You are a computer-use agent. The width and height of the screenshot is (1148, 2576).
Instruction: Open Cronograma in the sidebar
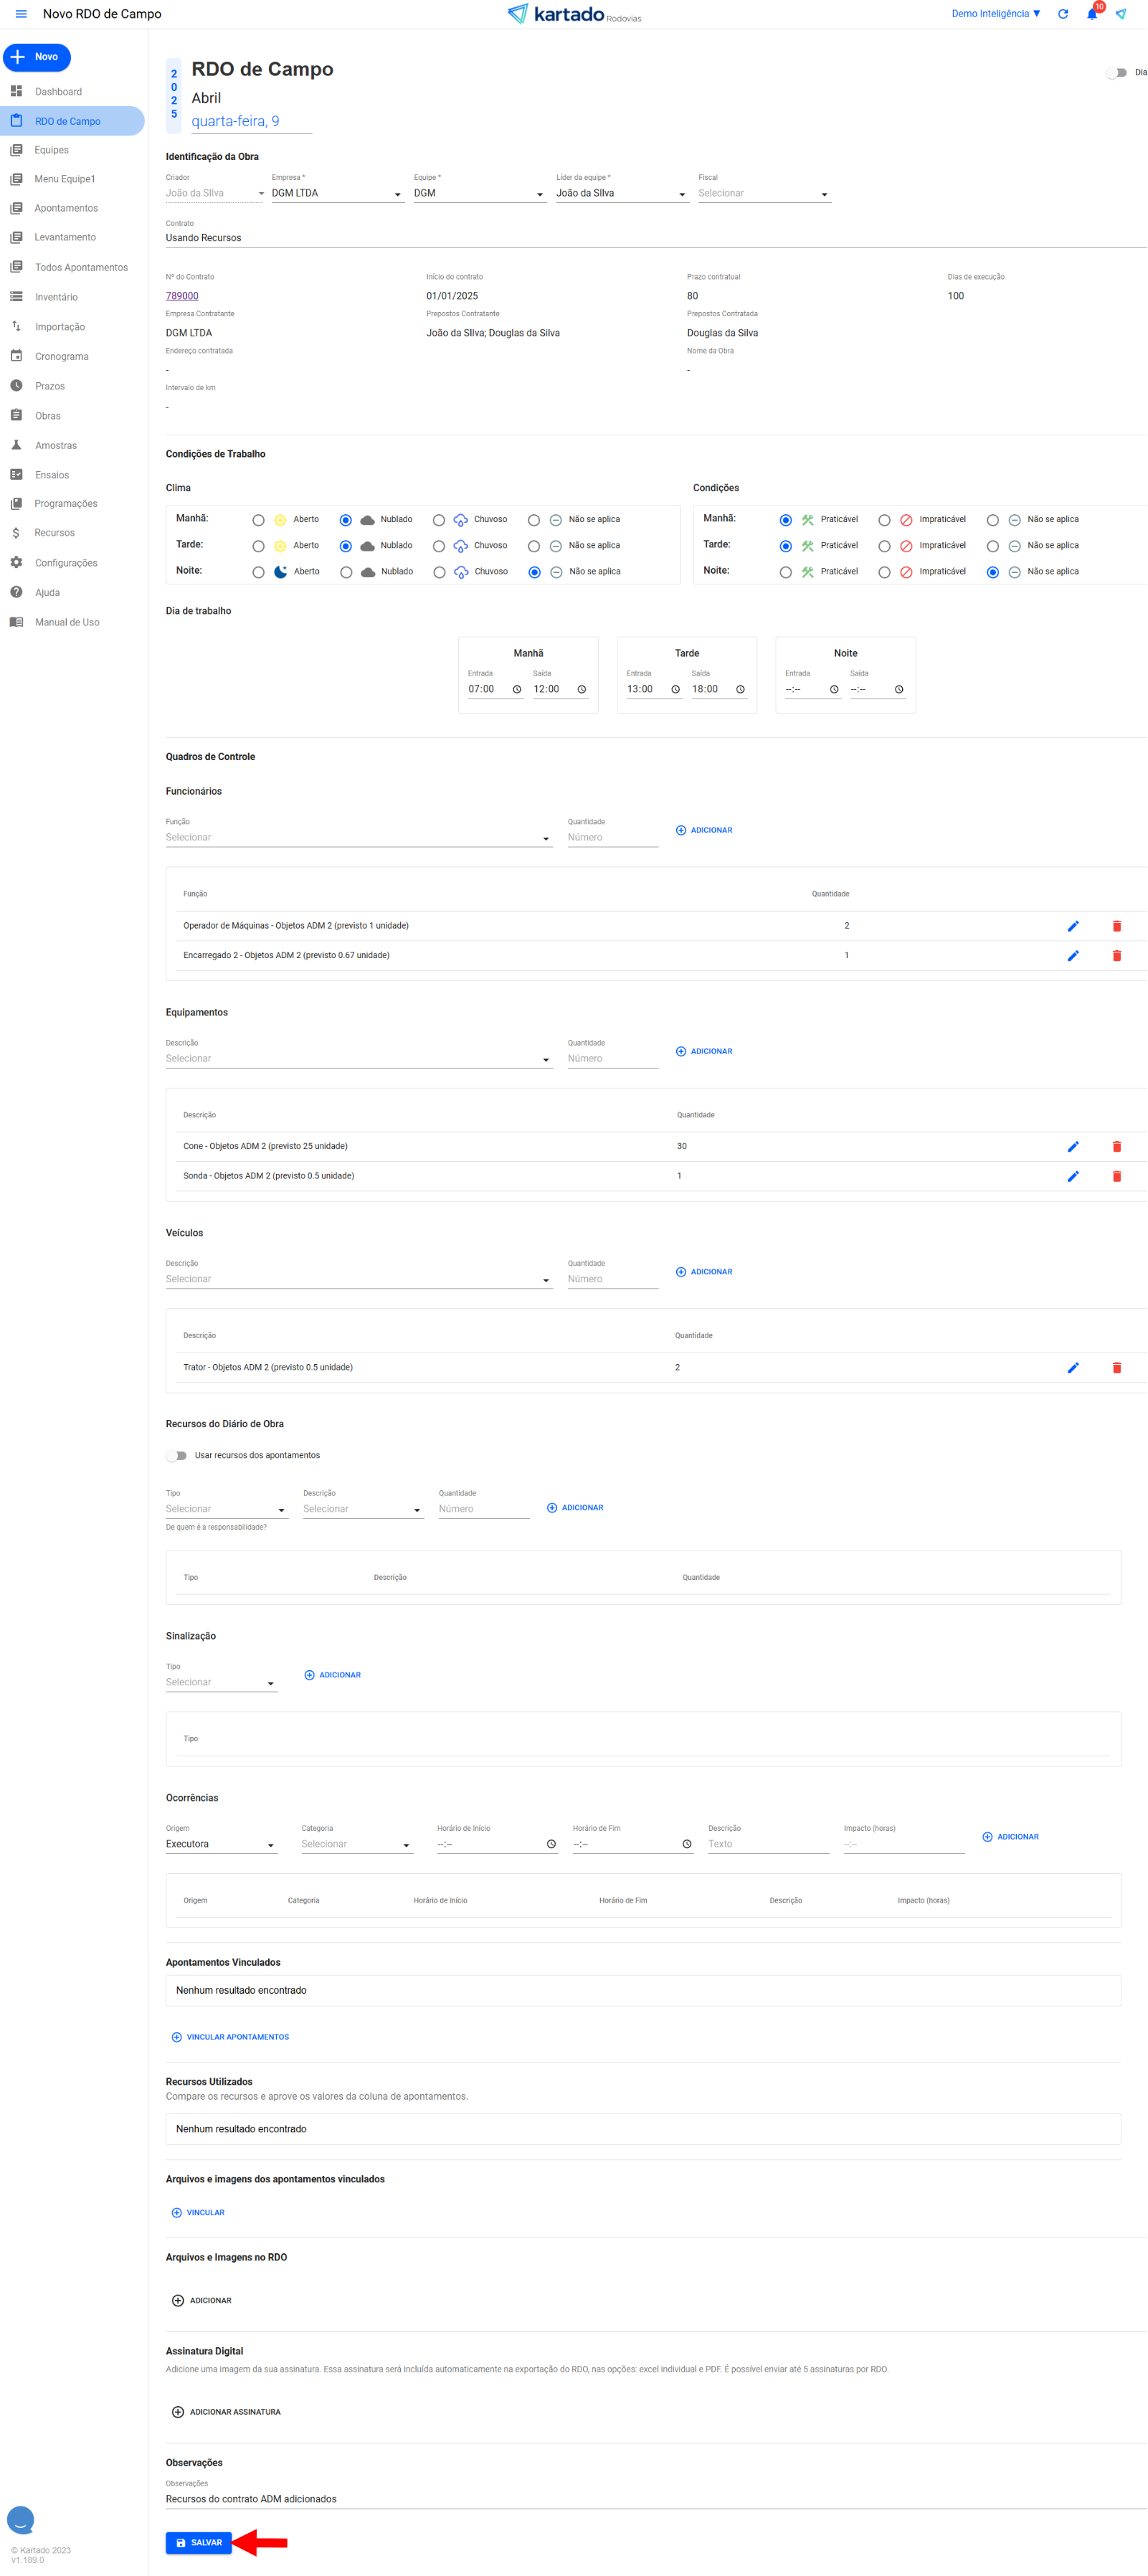pyautogui.click(x=61, y=357)
